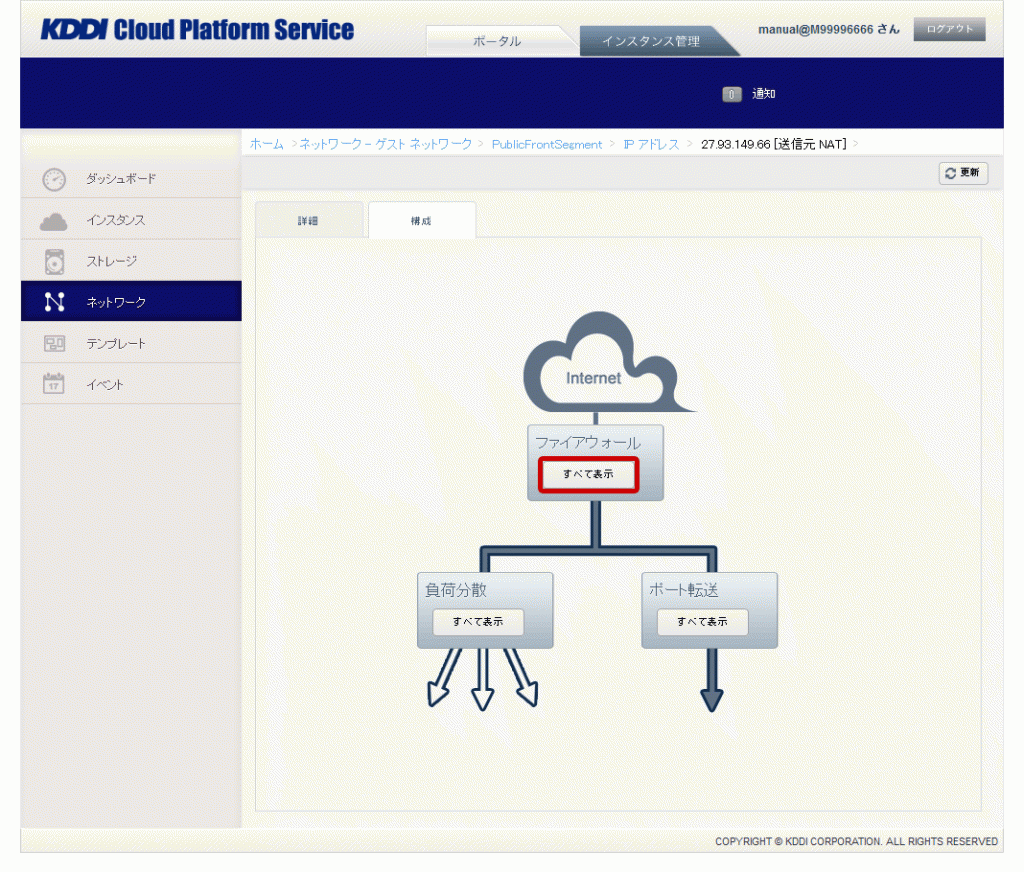1024x872 pixels.
Task: Click the dashboard gauge icon
Action: (54, 179)
